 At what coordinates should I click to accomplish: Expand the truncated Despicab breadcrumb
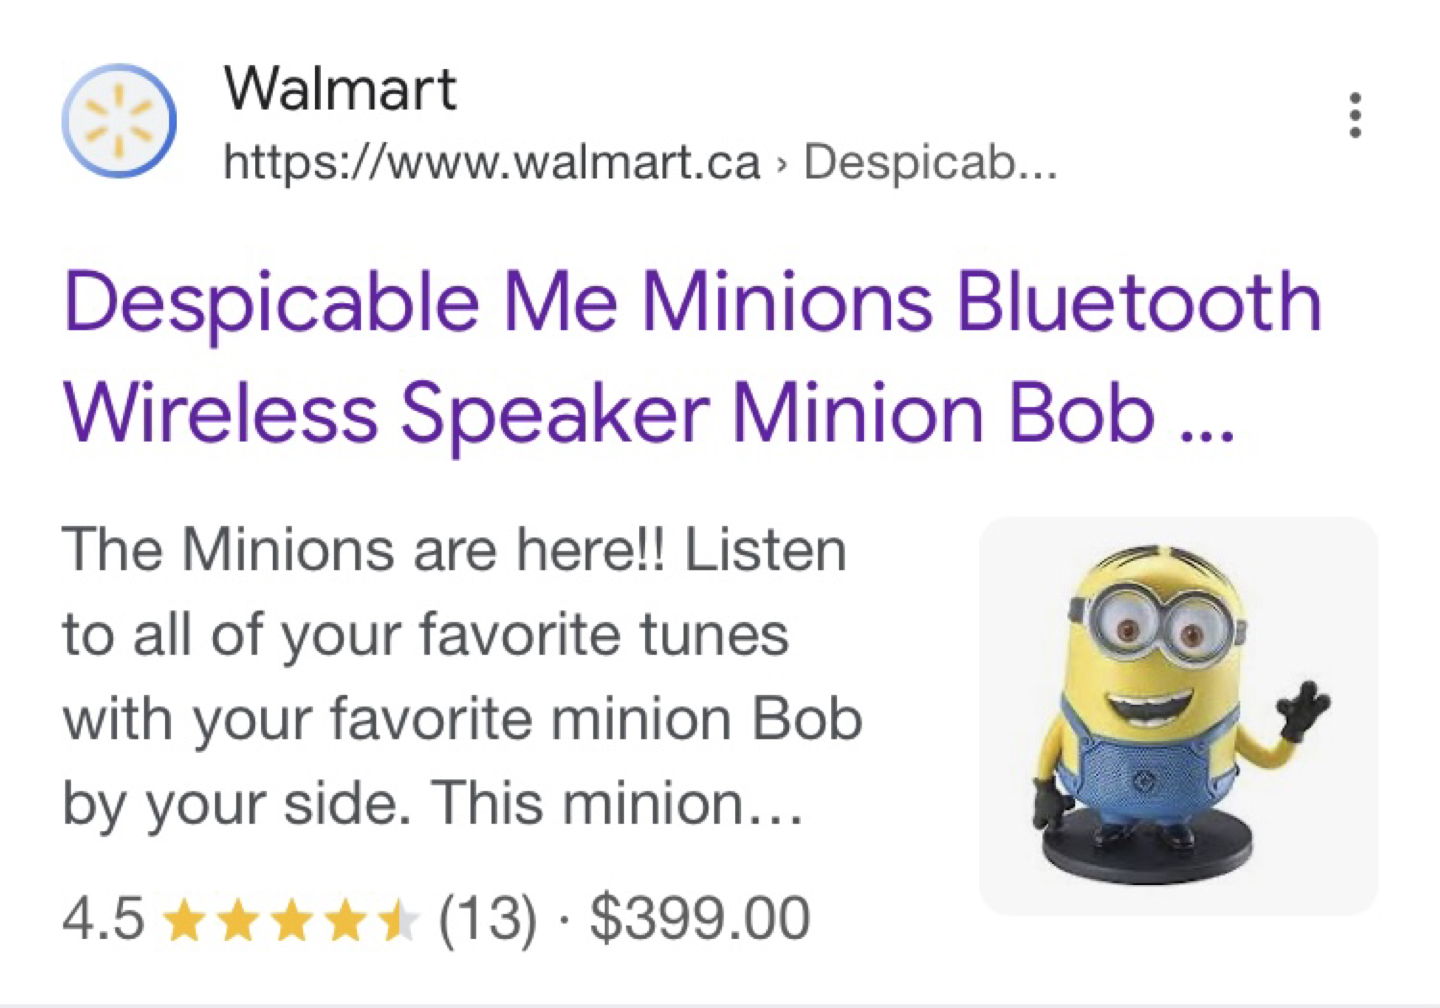point(930,161)
